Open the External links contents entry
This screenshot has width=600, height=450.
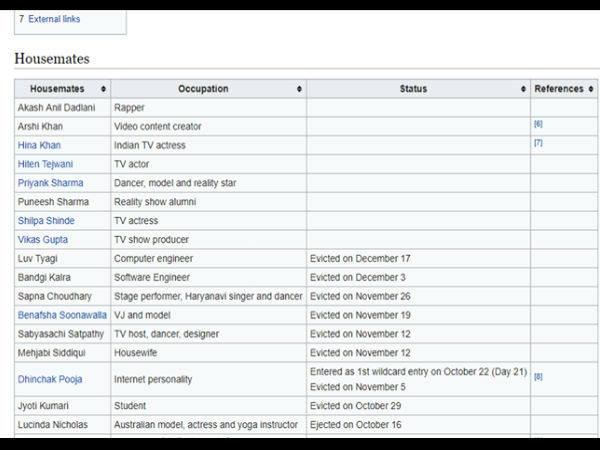[x=54, y=19]
